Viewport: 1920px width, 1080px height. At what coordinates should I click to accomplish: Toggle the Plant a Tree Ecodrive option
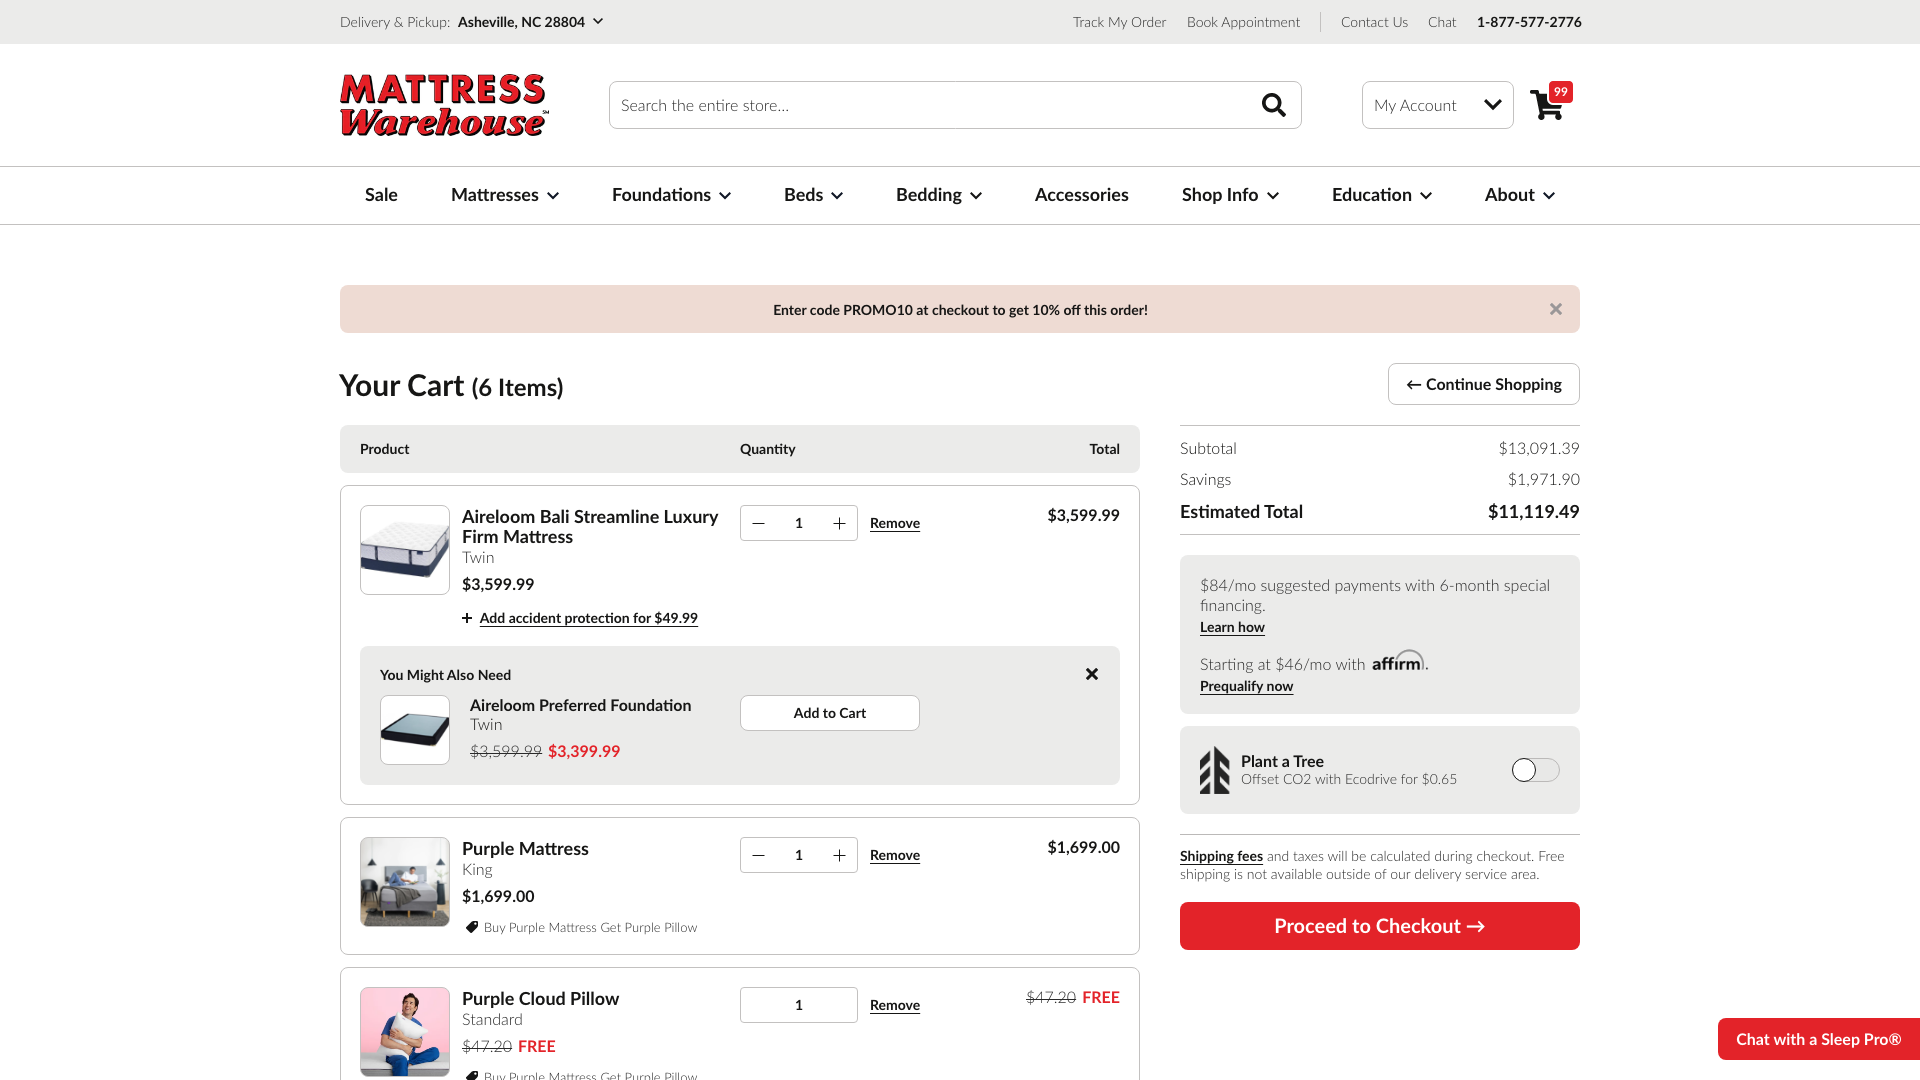tap(1534, 770)
